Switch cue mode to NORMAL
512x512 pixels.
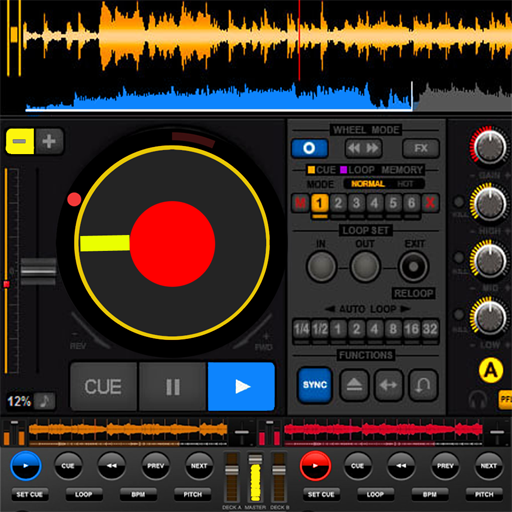(368, 184)
